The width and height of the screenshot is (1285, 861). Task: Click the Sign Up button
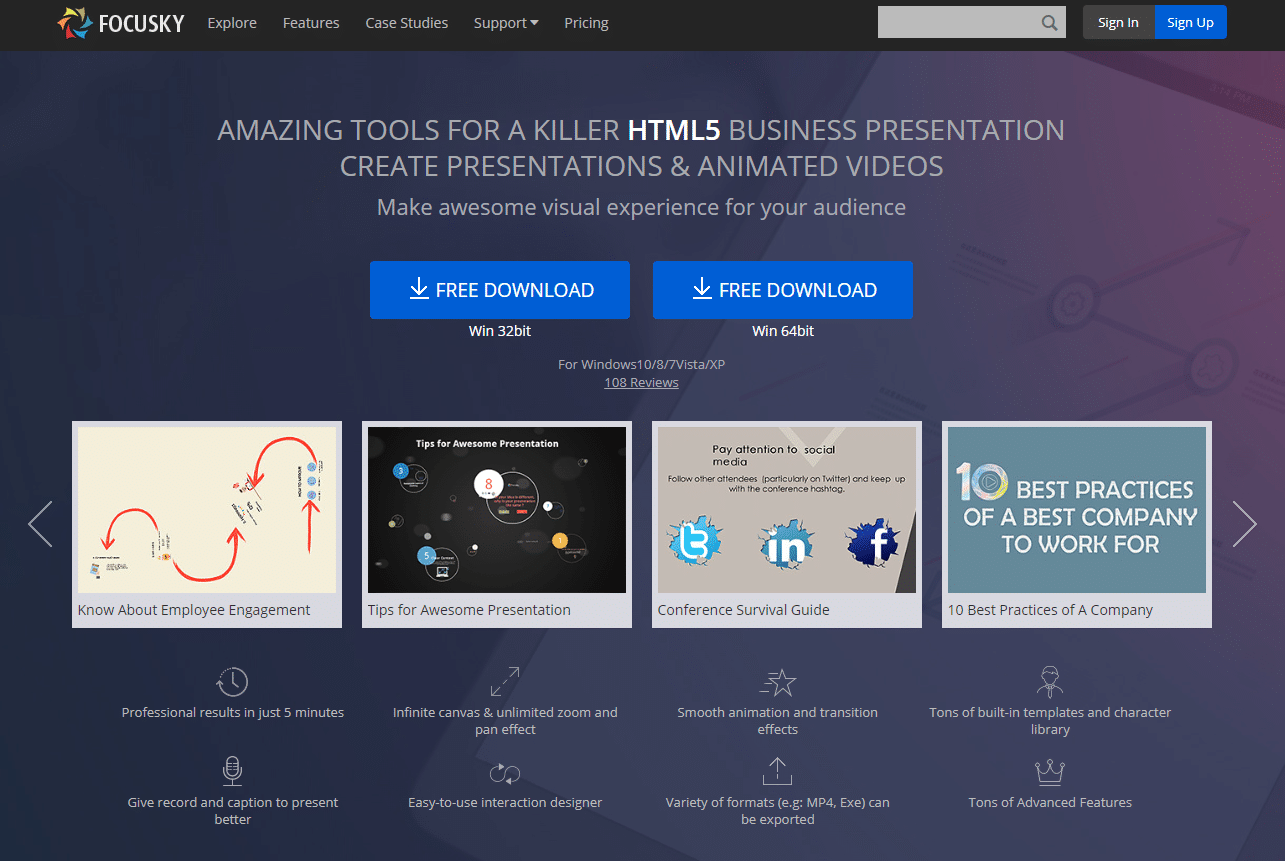click(1190, 21)
